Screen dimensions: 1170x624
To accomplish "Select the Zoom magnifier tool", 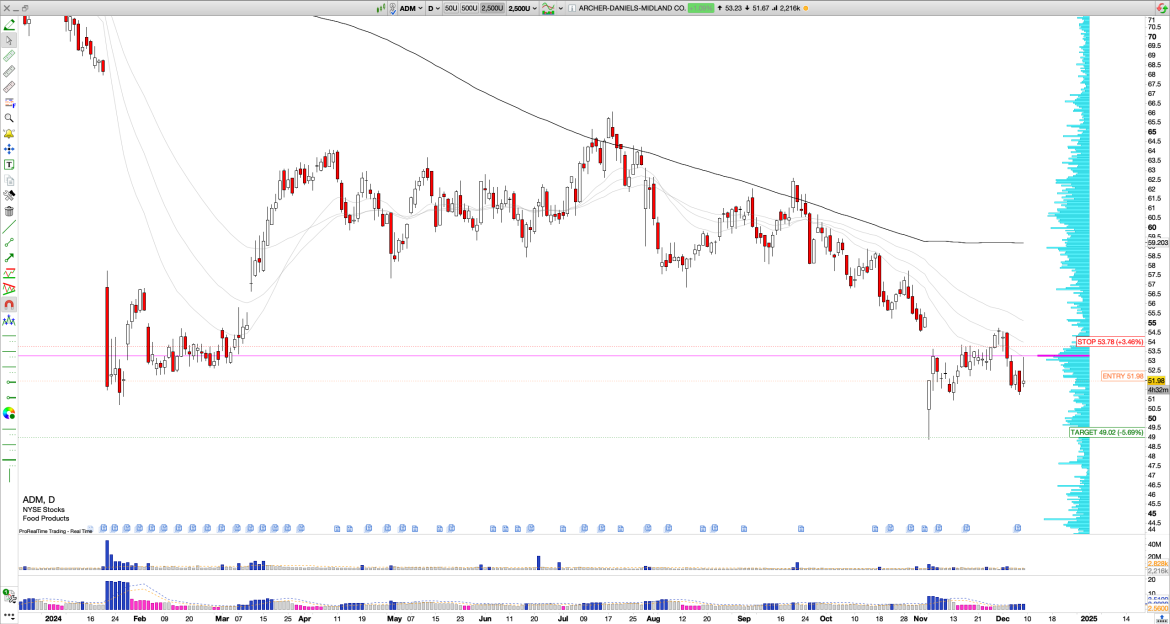I will pos(8,118).
